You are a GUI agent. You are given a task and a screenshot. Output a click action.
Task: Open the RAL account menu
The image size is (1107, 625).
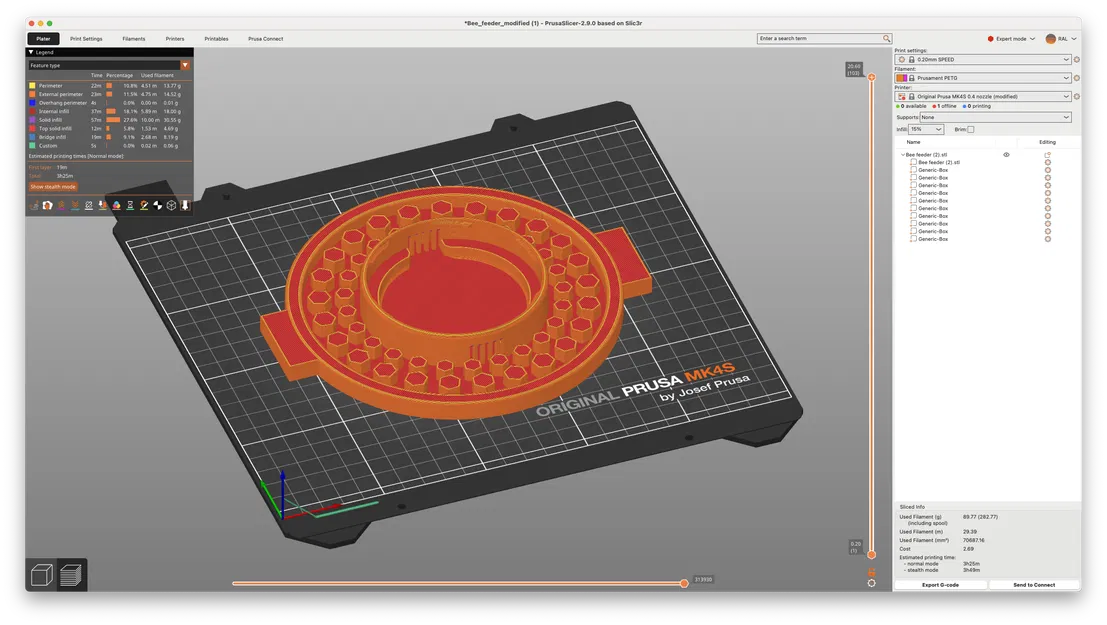click(x=1061, y=39)
